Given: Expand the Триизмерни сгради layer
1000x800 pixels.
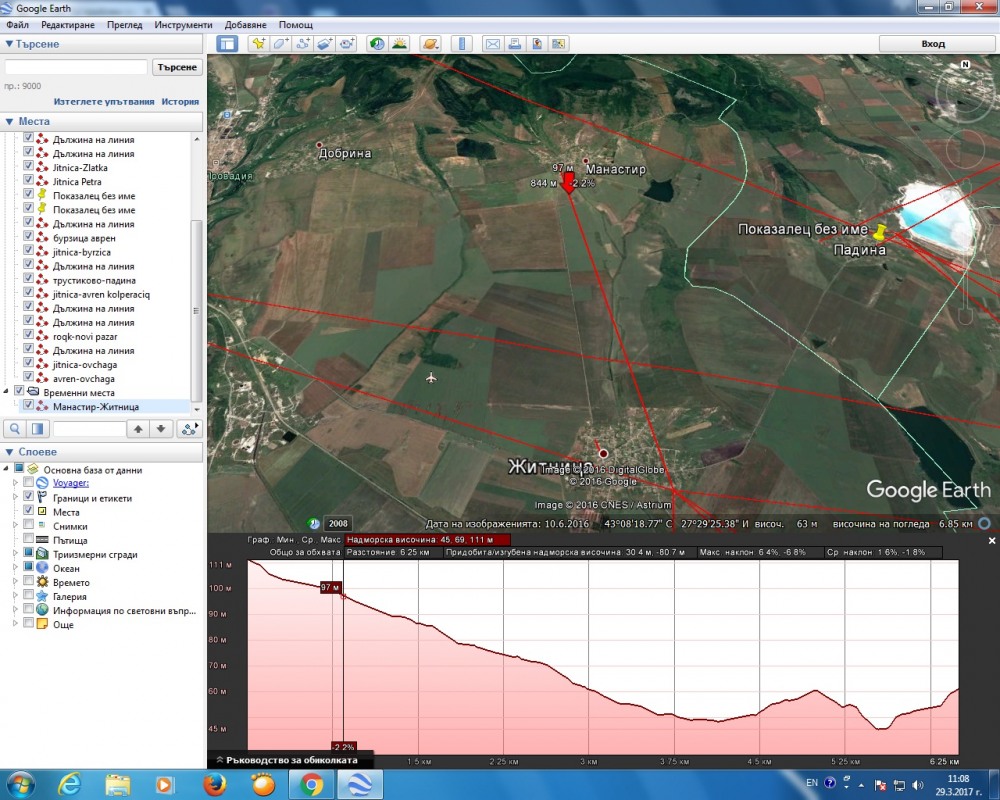Looking at the screenshot, I should click(x=15, y=554).
